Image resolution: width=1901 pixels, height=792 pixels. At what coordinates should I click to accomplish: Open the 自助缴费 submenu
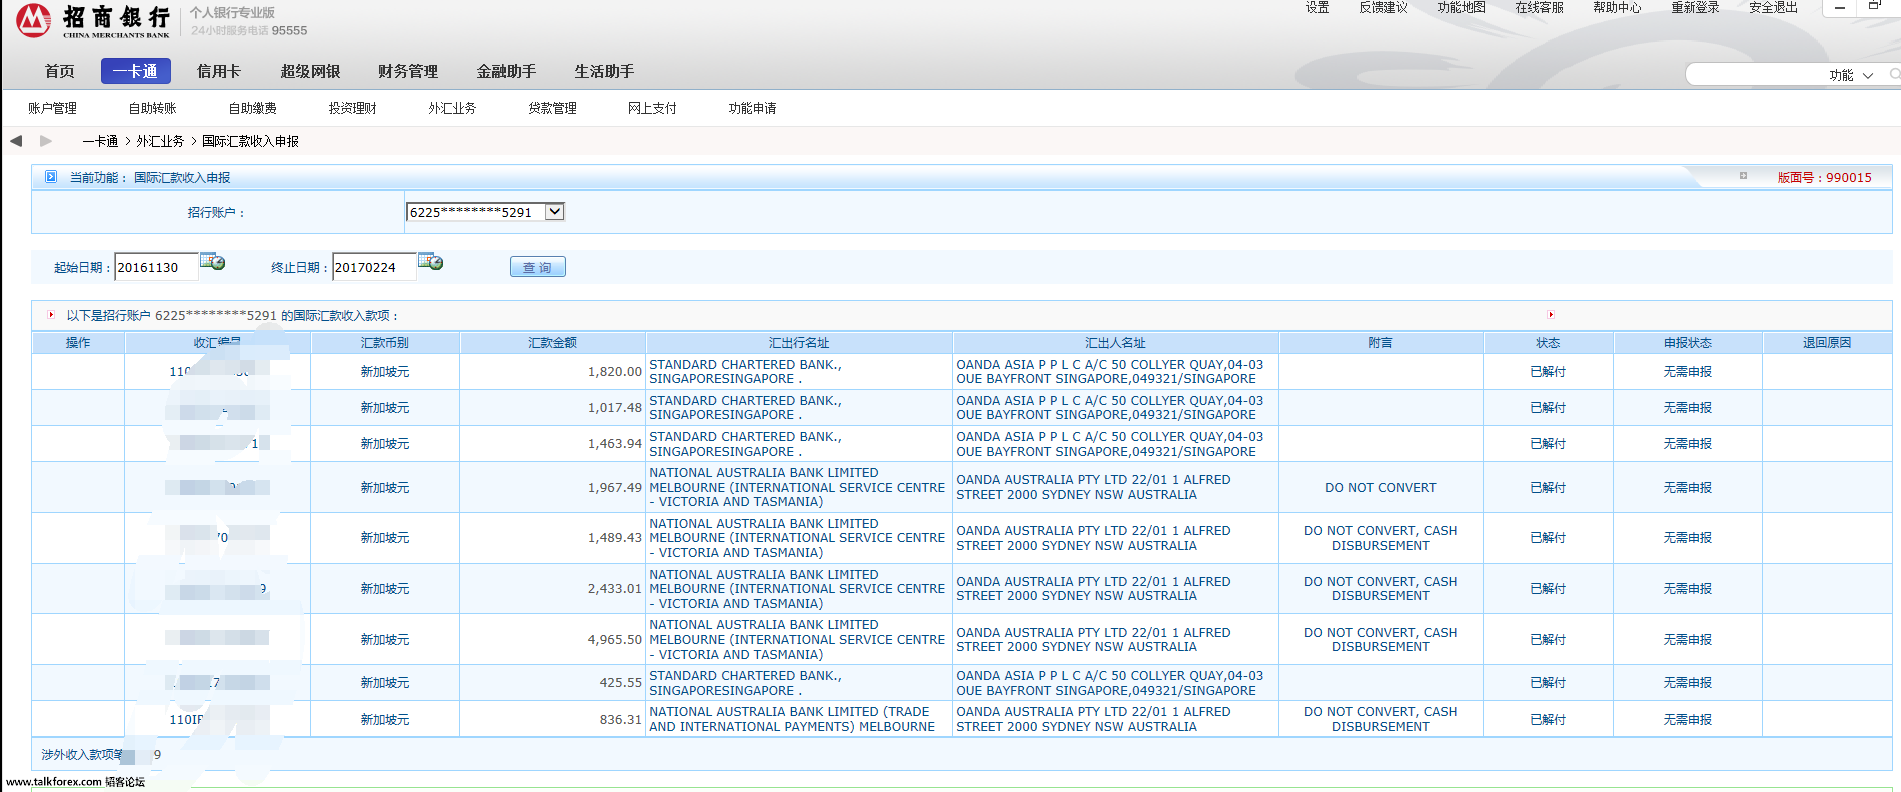tap(253, 108)
